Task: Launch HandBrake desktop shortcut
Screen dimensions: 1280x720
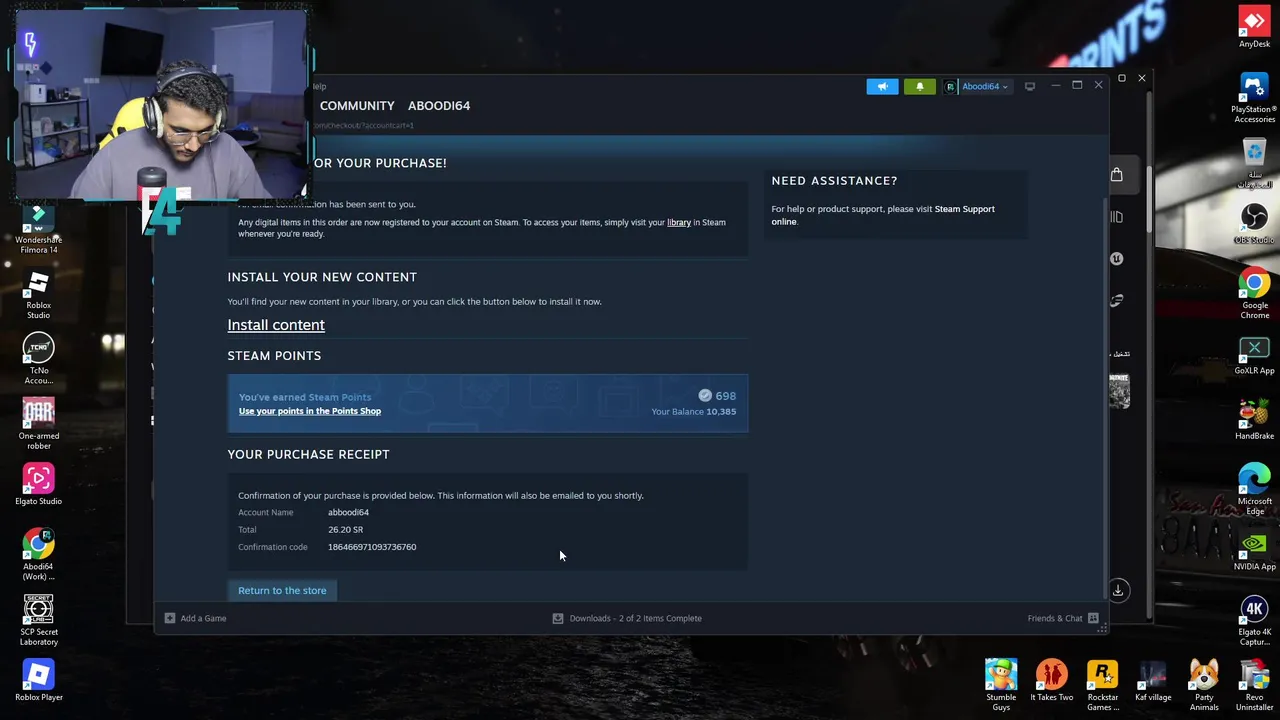Action: (x=1254, y=419)
